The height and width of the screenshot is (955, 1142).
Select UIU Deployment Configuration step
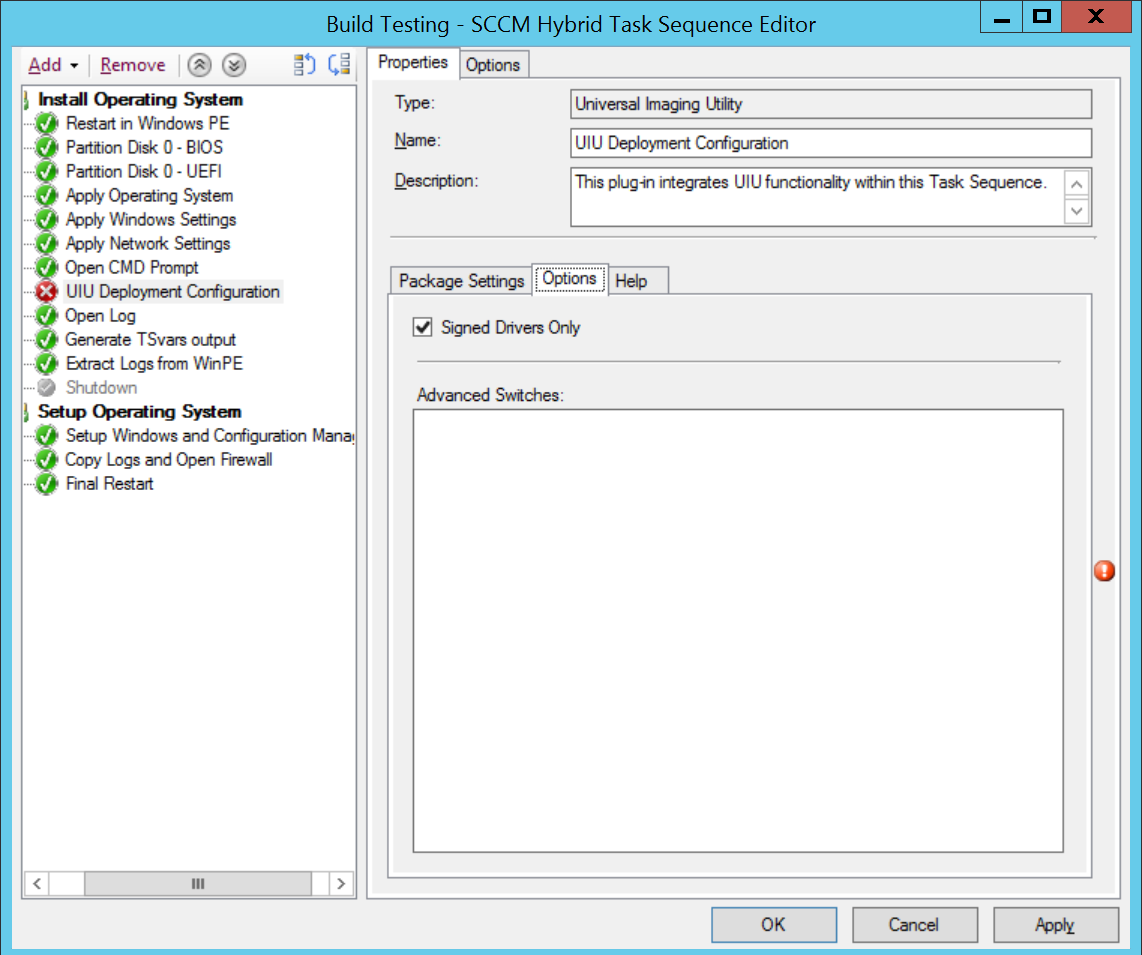pyautogui.click(x=173, y=291)
